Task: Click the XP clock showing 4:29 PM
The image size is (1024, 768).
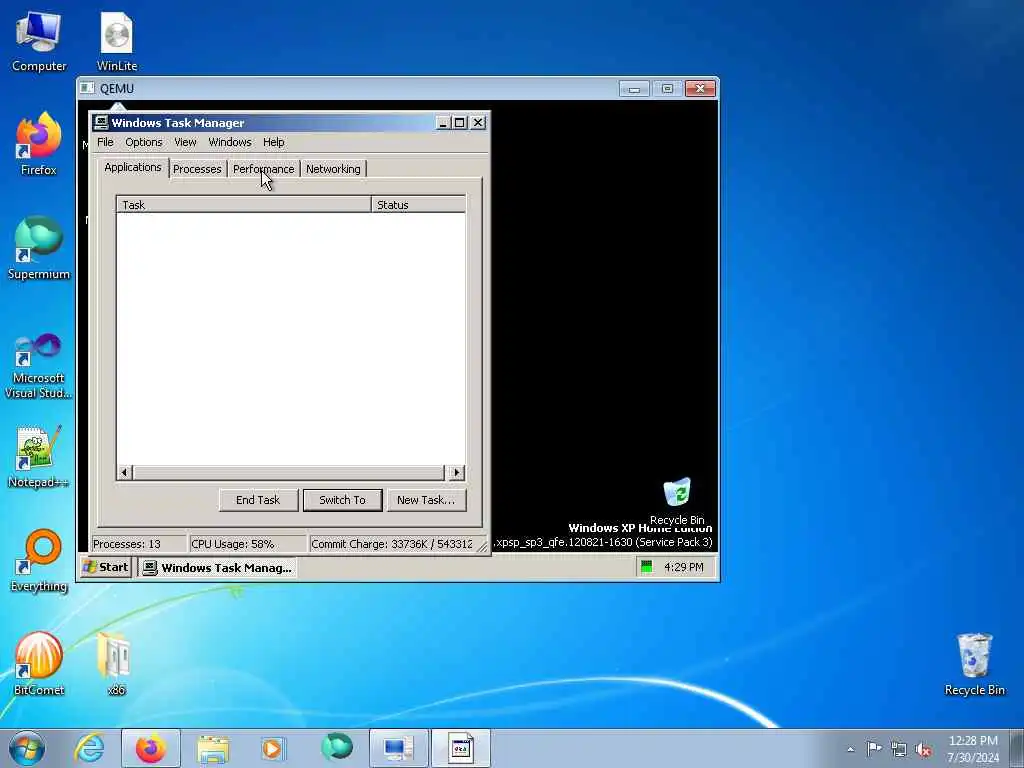Action: tap(684, 567)
